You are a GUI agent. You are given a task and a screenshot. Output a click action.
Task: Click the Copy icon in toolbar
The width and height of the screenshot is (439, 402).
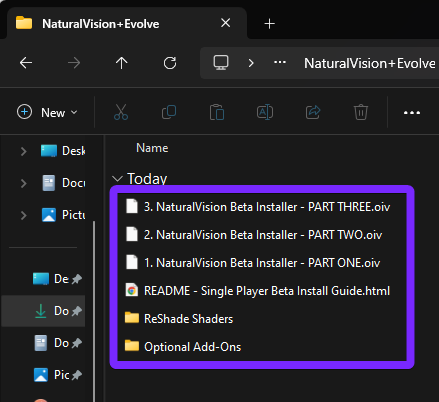point(169,112)
